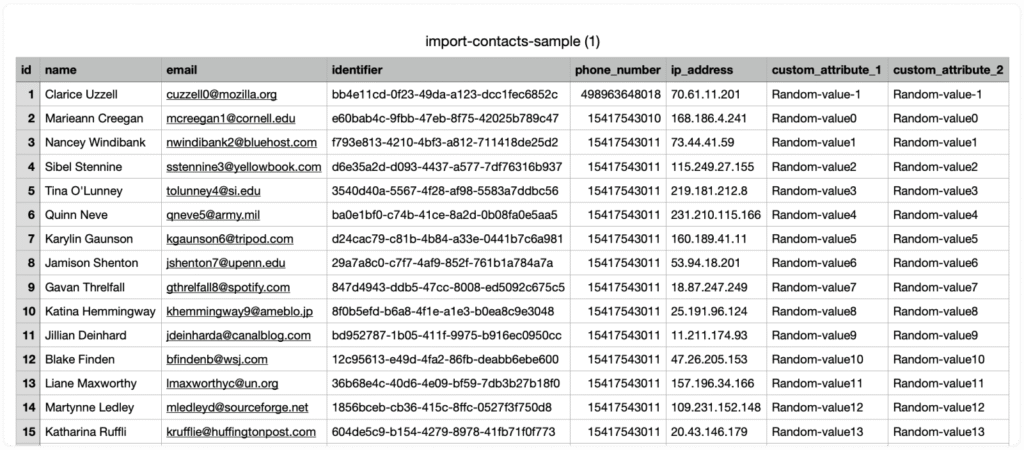Click the table title import-contacts-sample (1)
The width and height of the screenshot is (1024, 450).
tap(511, 41)
